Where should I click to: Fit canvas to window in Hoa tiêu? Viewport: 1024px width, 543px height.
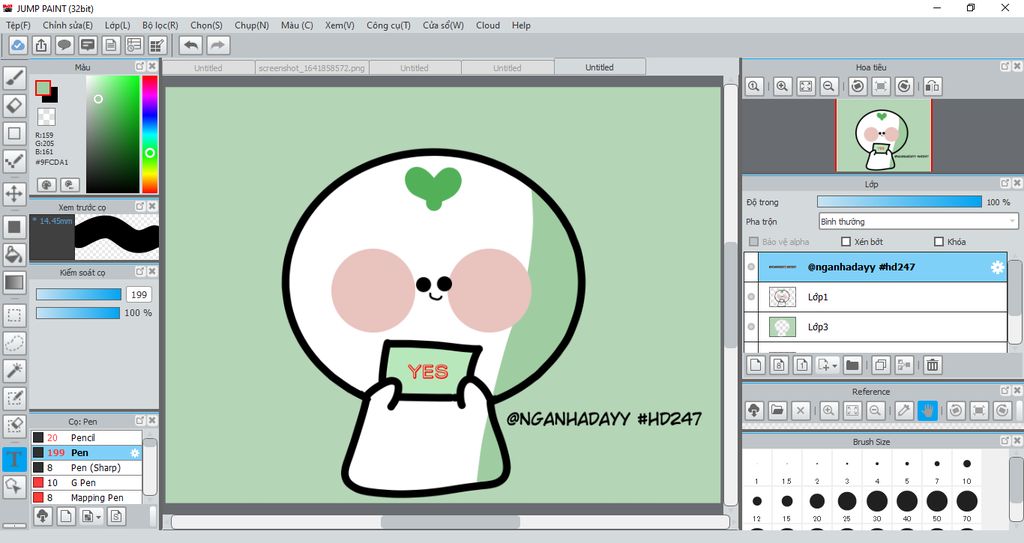(806, 86)
